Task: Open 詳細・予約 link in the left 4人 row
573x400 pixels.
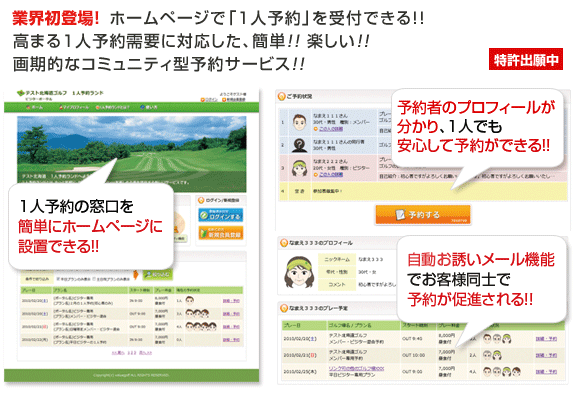Action: (231, 327)
